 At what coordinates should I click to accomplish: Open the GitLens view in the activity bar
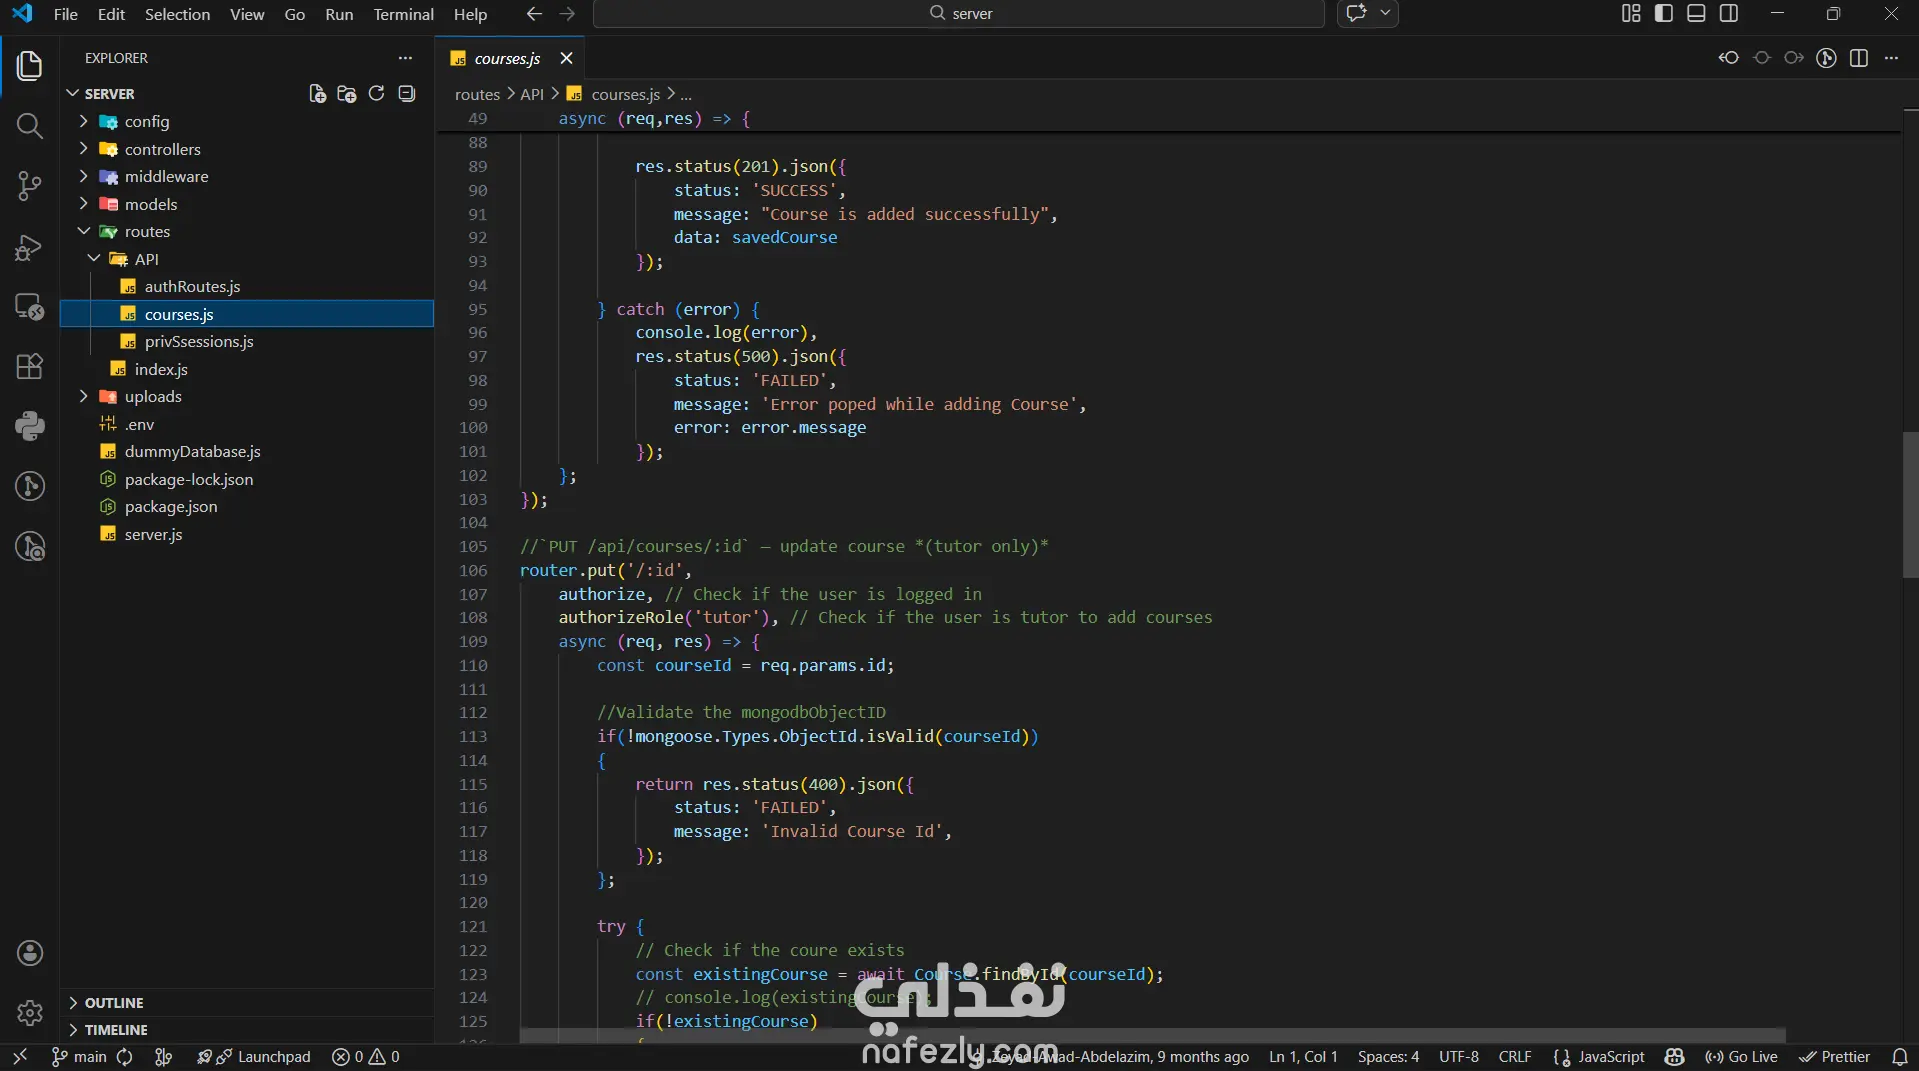(x=30, y=486)
